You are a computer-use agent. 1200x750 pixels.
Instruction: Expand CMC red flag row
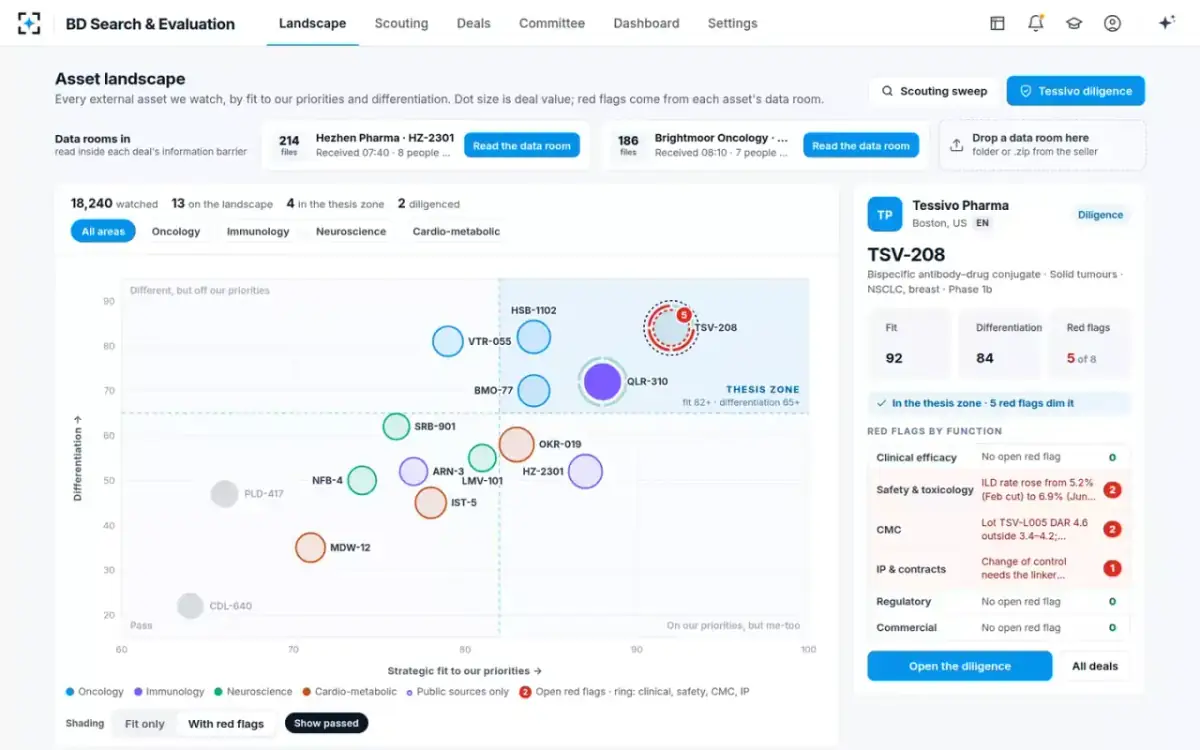point(998,529)
